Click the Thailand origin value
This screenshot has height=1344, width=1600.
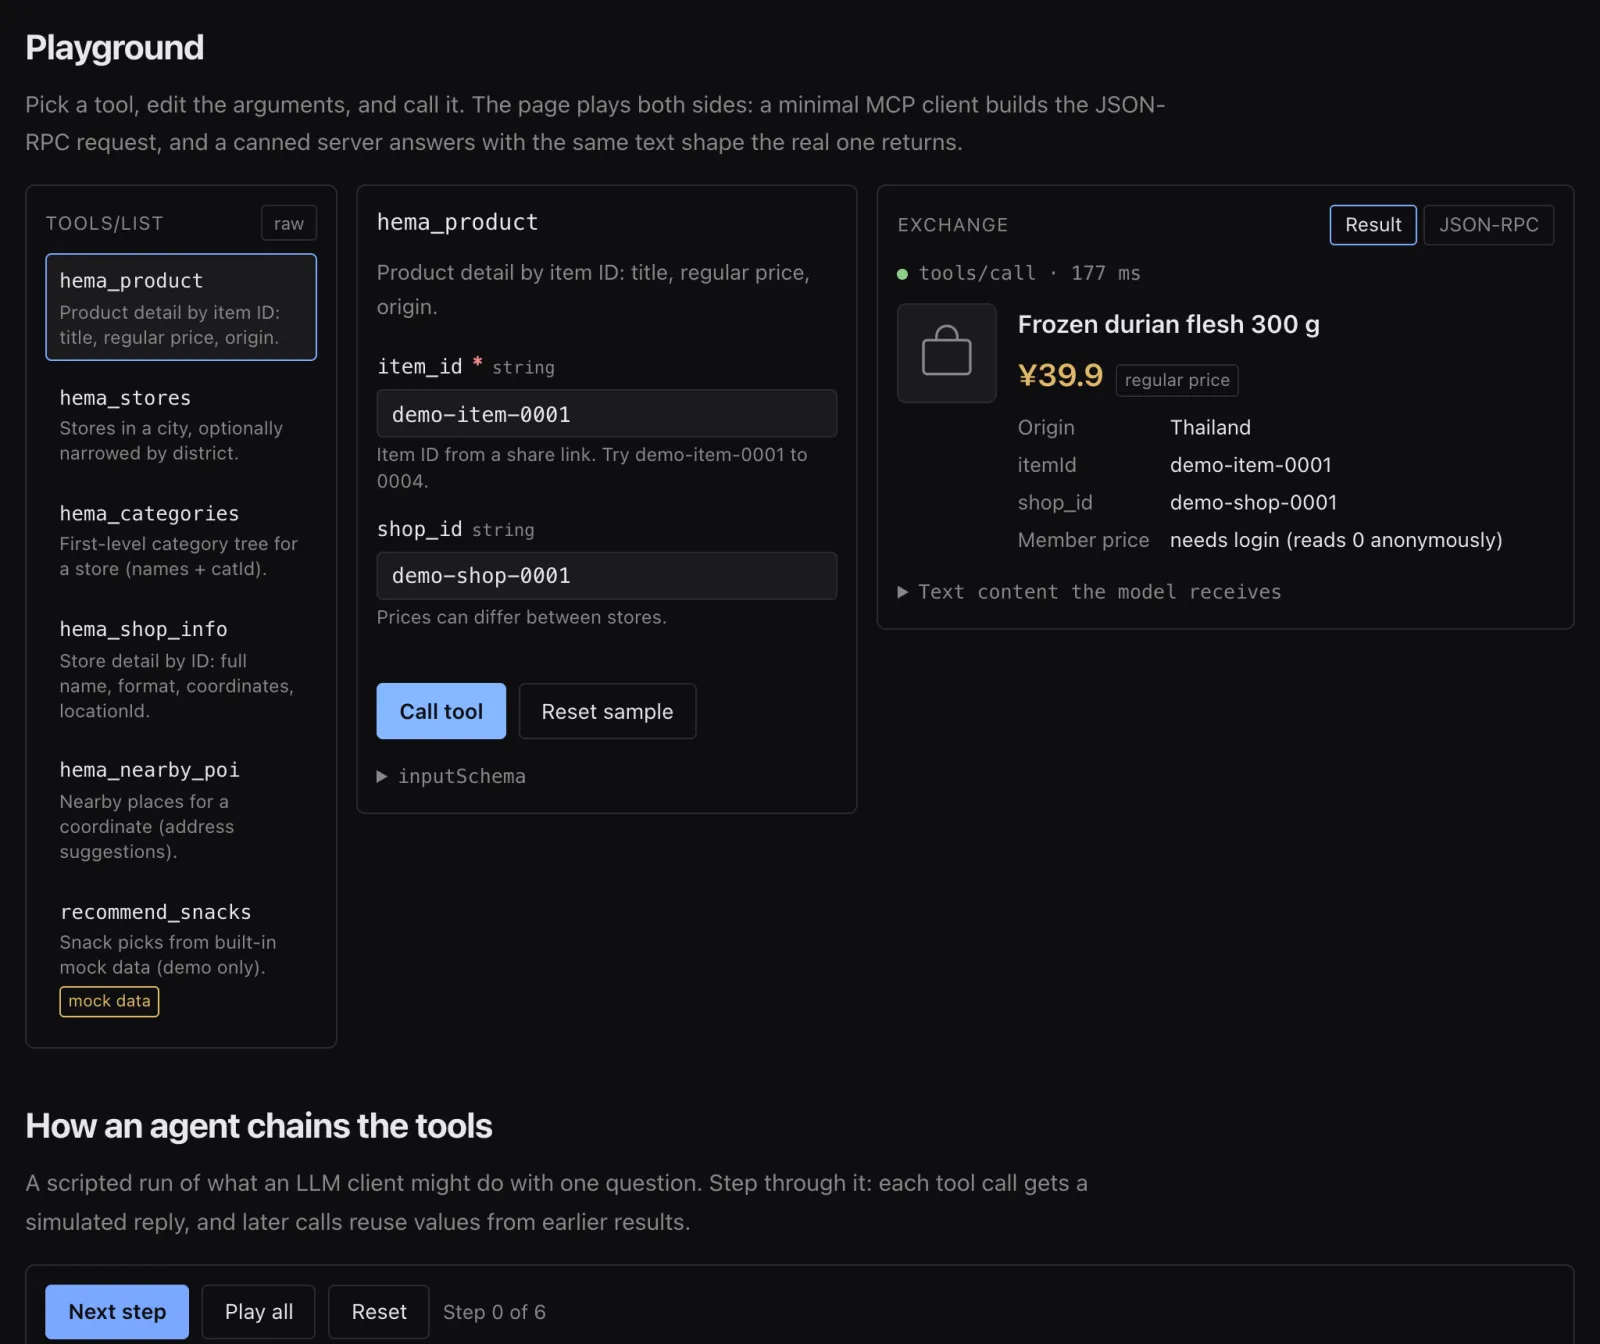[x=1210, y=427]
